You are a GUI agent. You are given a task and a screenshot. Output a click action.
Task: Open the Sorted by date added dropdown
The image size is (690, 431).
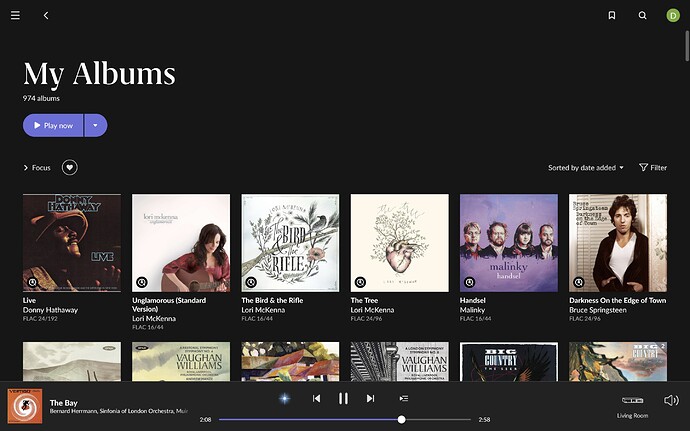pyautogui.click(x=586, y=168)
